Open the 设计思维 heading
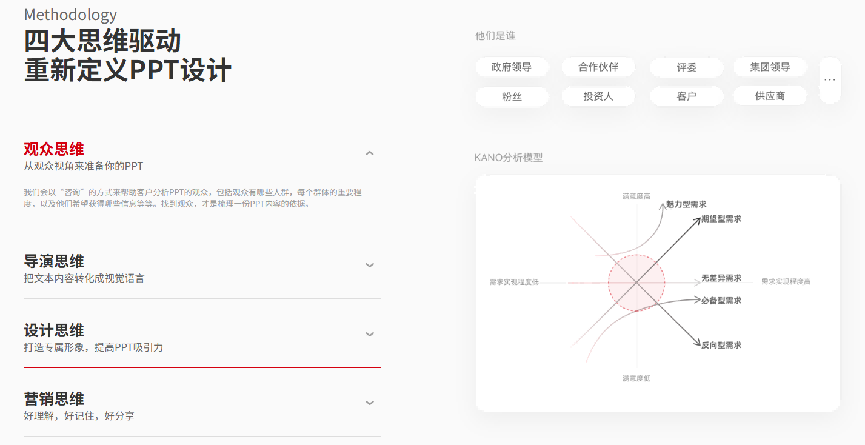 54,330
